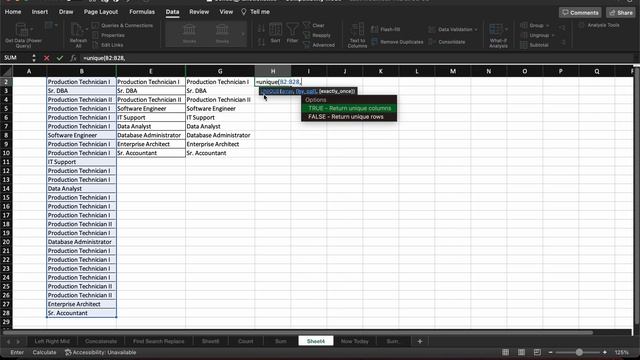
Task: Open the Insert Function fx dialog
Action: [x=73, y=58]
